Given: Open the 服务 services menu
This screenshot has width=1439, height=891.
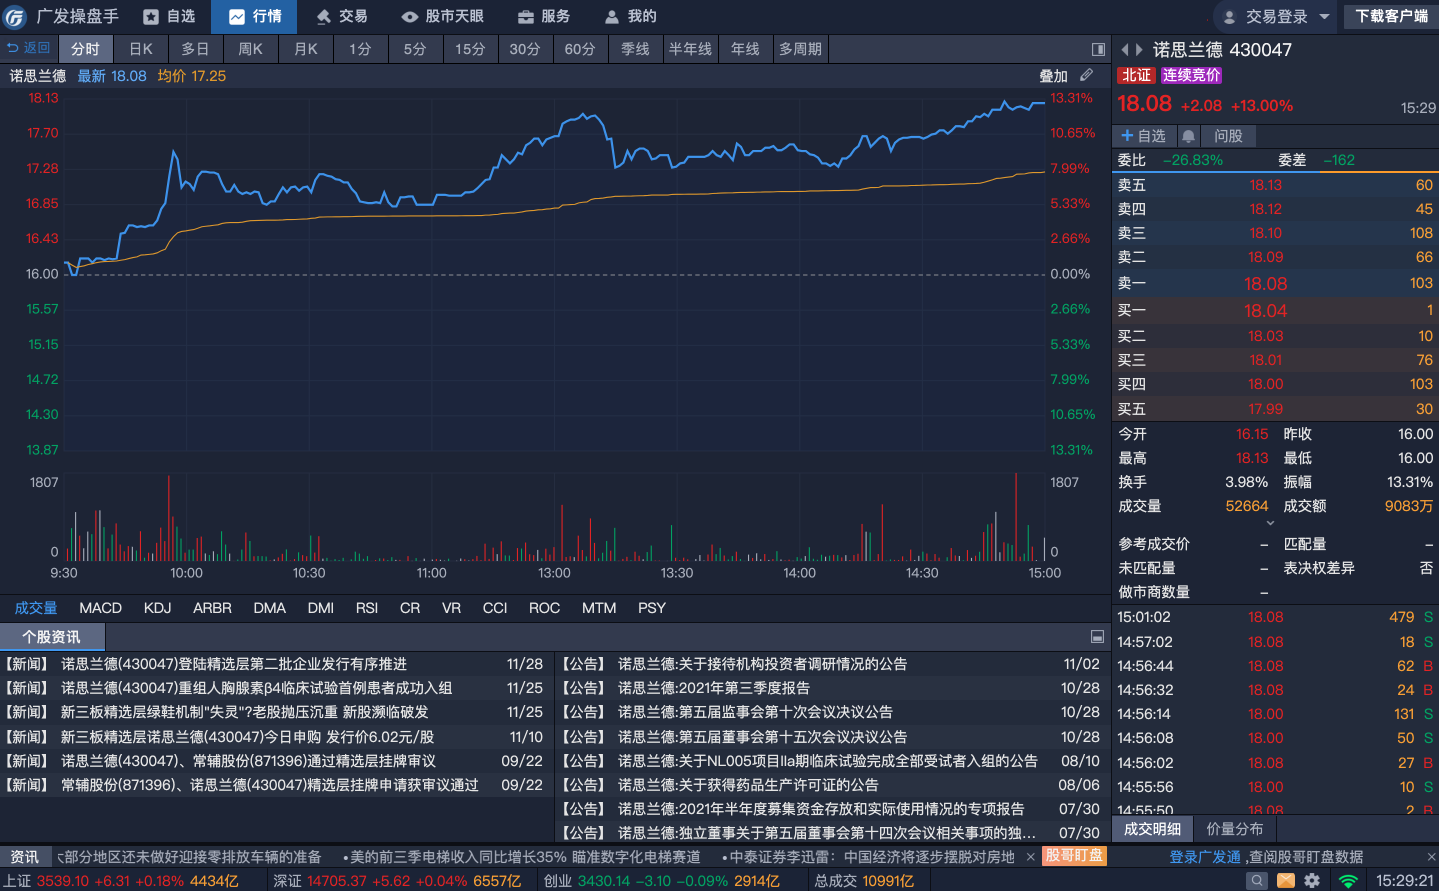Looking at the screenshot, I should [544, 16].
